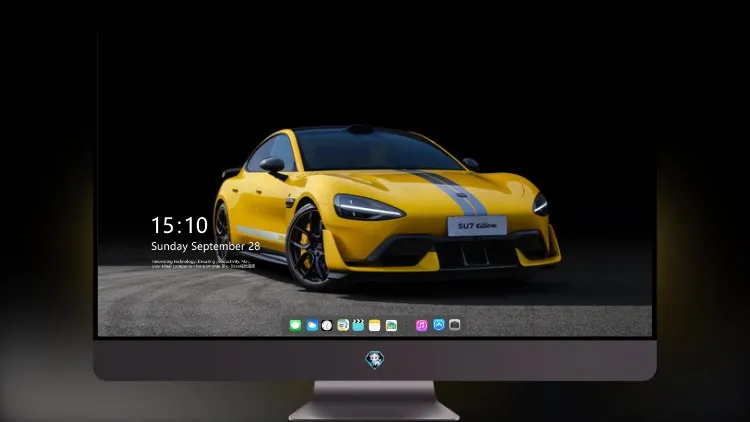The width and height of the screenshot is (750, 422).
Task: Open the yellow Notes app in dock
Action: 375,325
